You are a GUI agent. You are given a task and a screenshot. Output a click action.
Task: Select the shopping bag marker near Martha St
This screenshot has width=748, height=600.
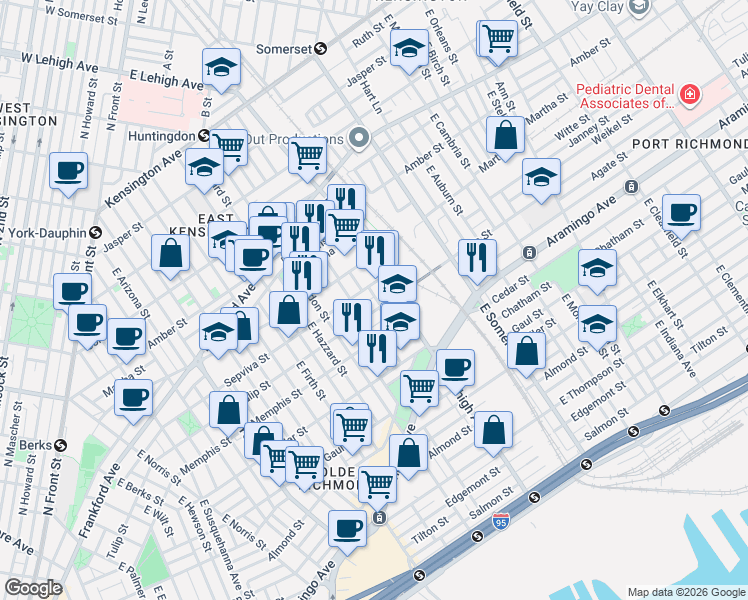point(506,136)
